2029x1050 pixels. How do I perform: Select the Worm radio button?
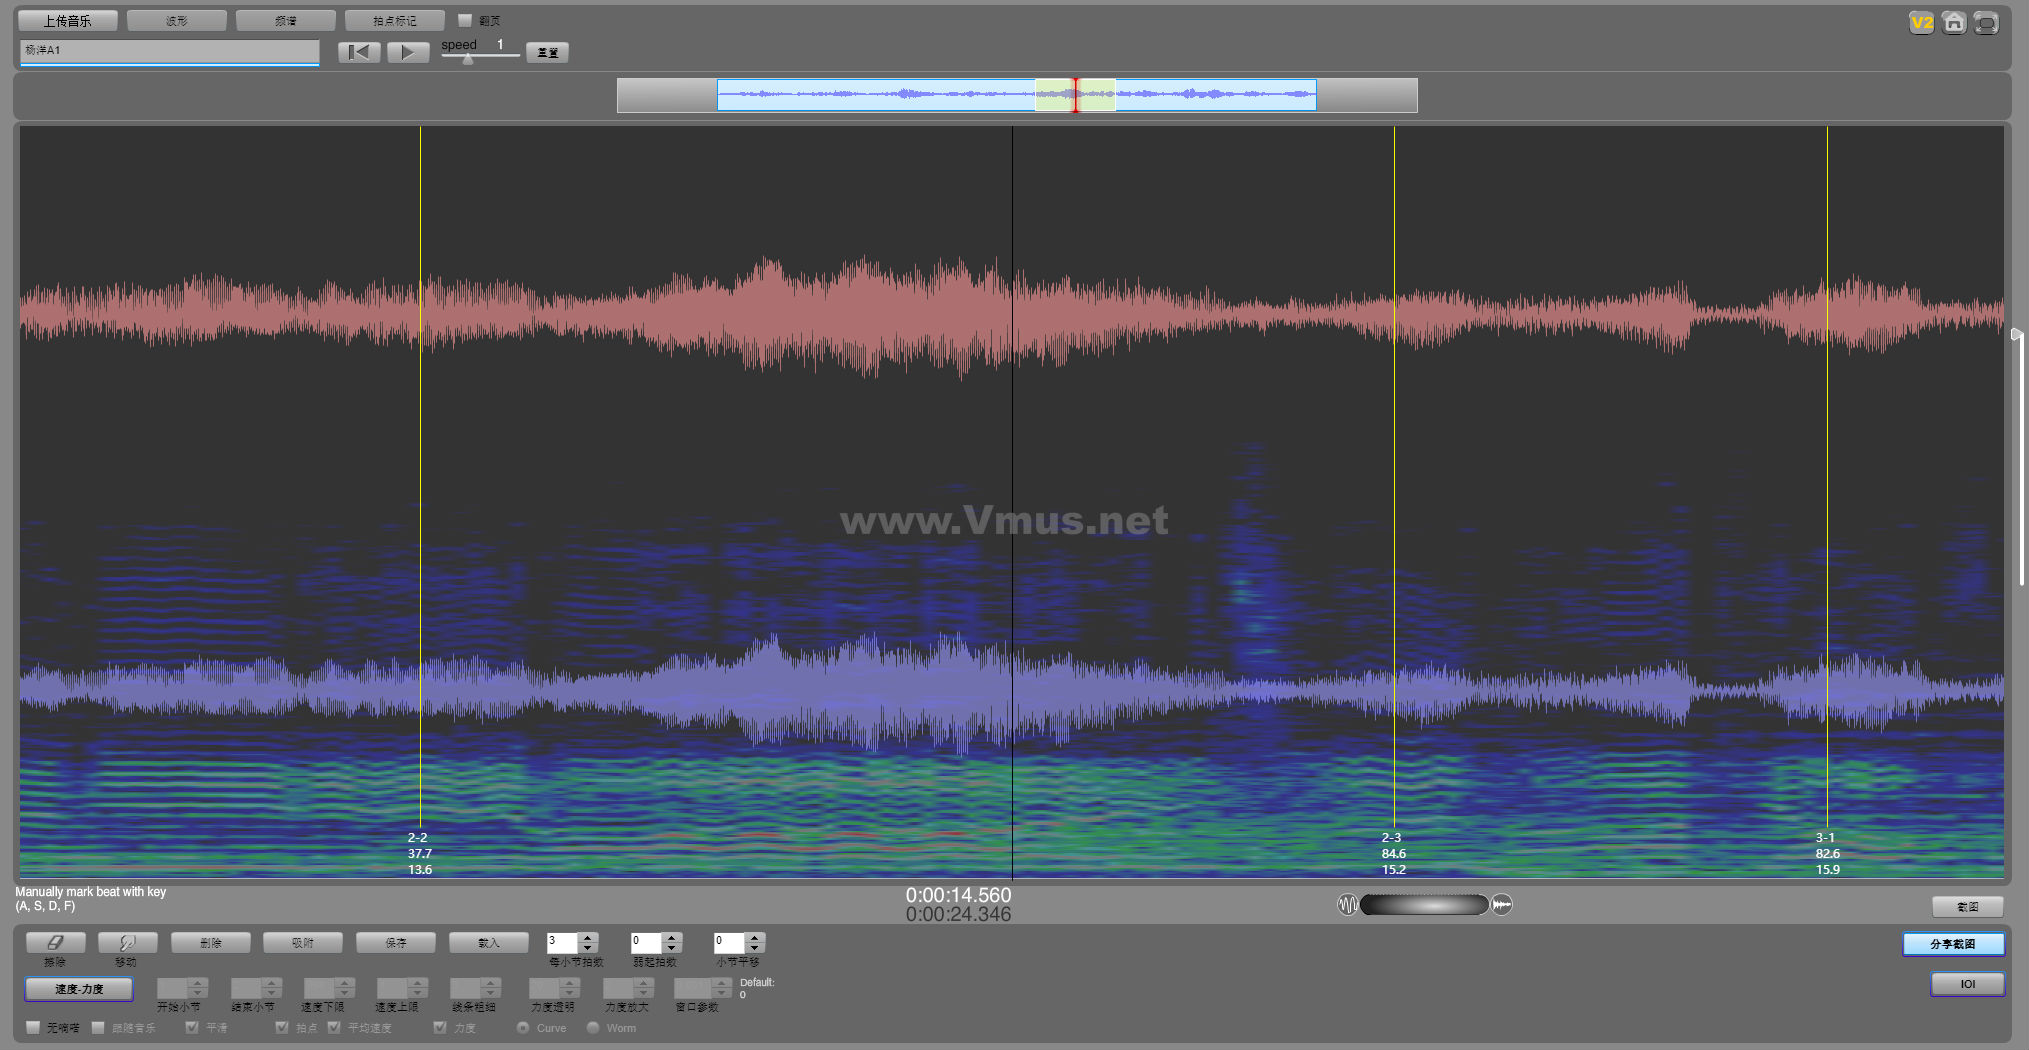593,1027
